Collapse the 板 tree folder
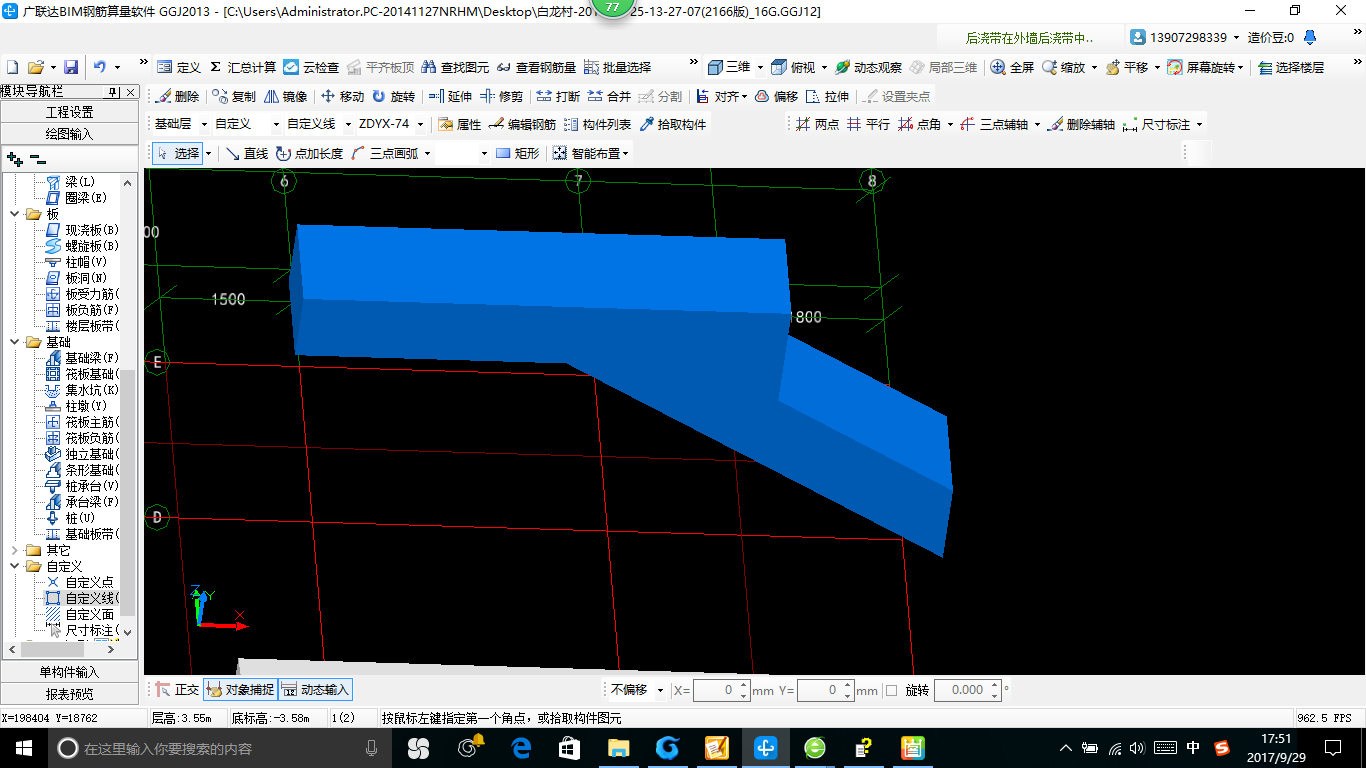 (x=14, y=214)
